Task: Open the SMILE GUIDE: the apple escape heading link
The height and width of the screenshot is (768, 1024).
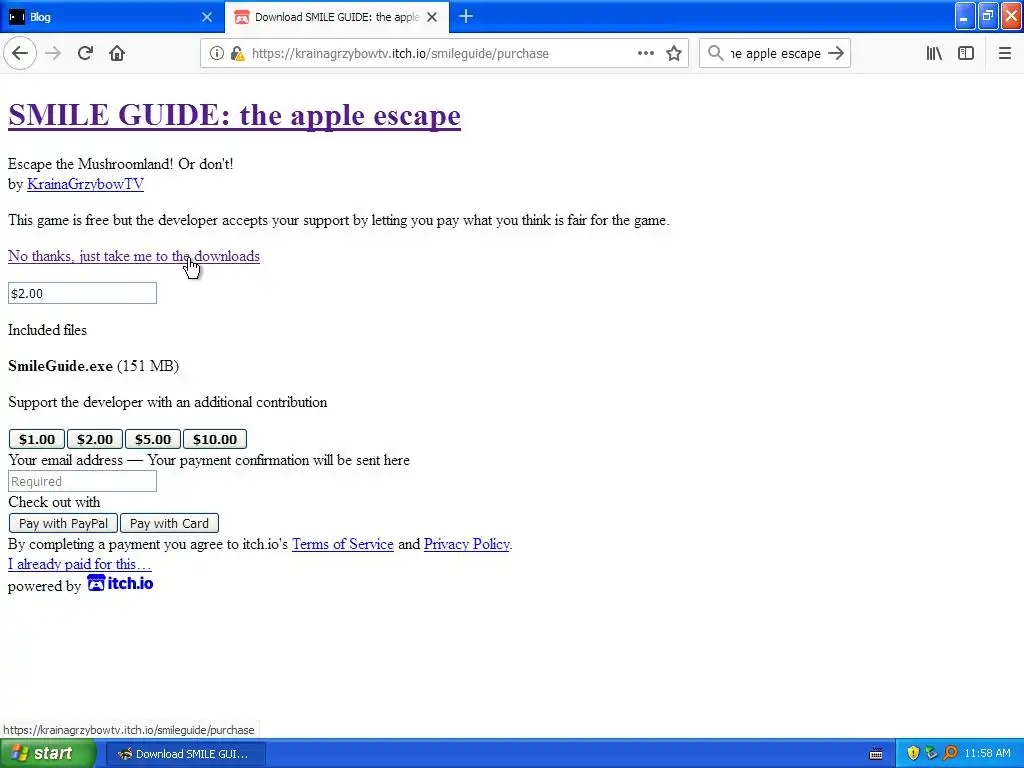Action: point(234,116)
